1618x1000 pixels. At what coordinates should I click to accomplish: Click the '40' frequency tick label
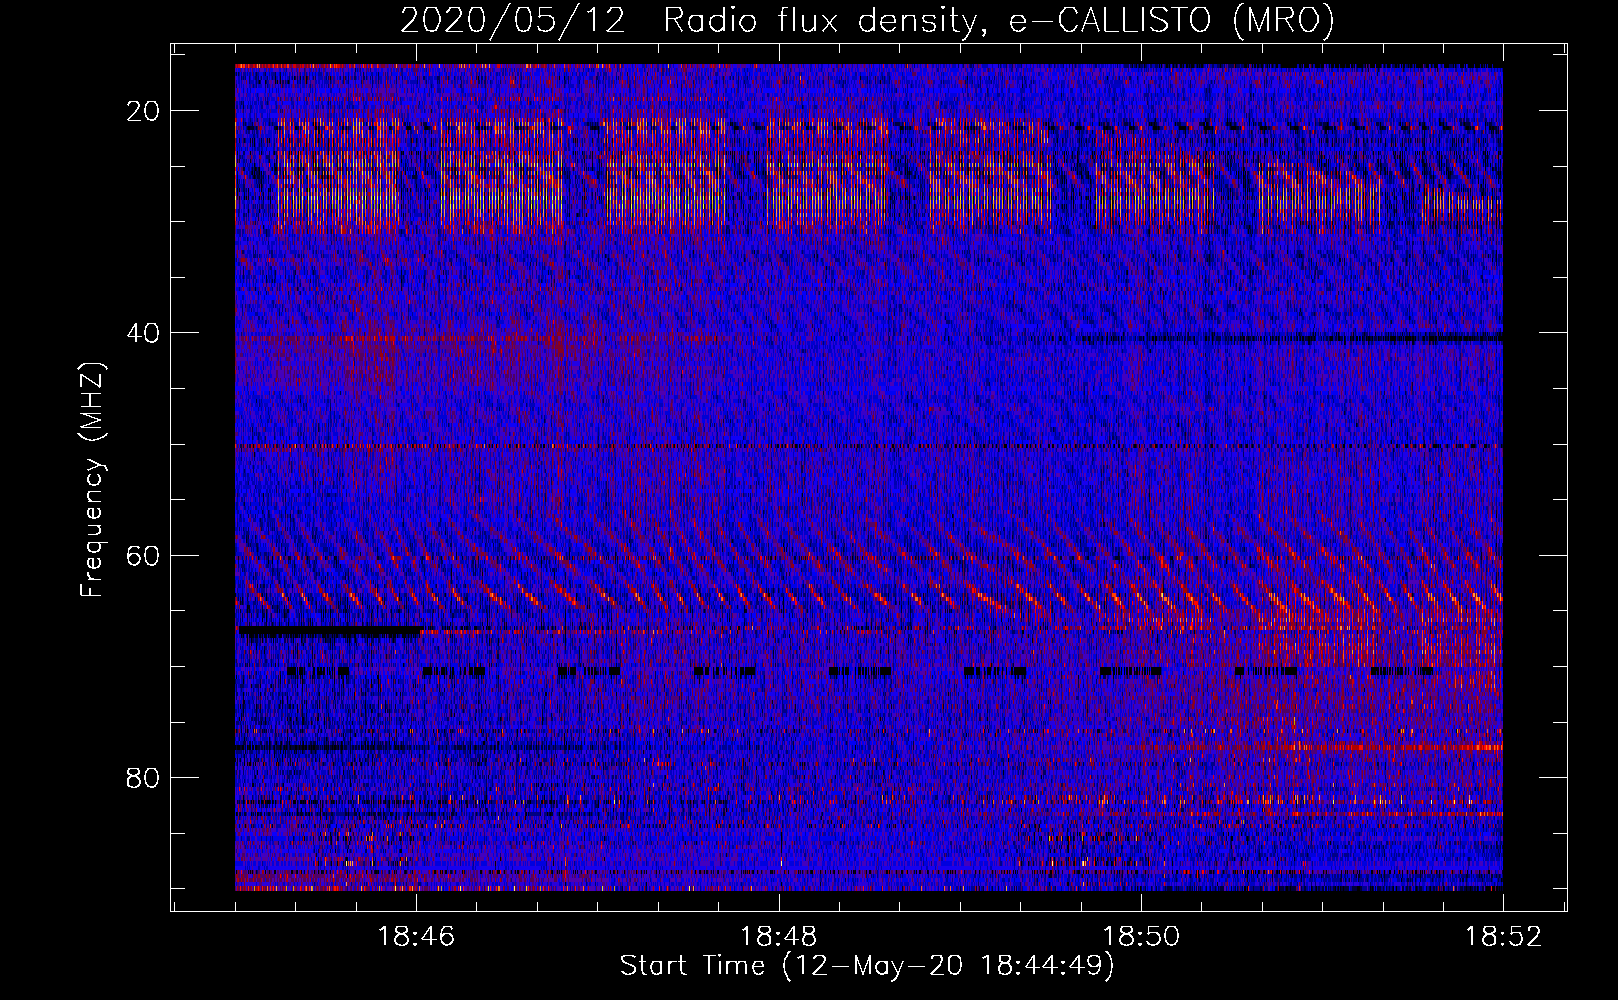pos(144,333)
